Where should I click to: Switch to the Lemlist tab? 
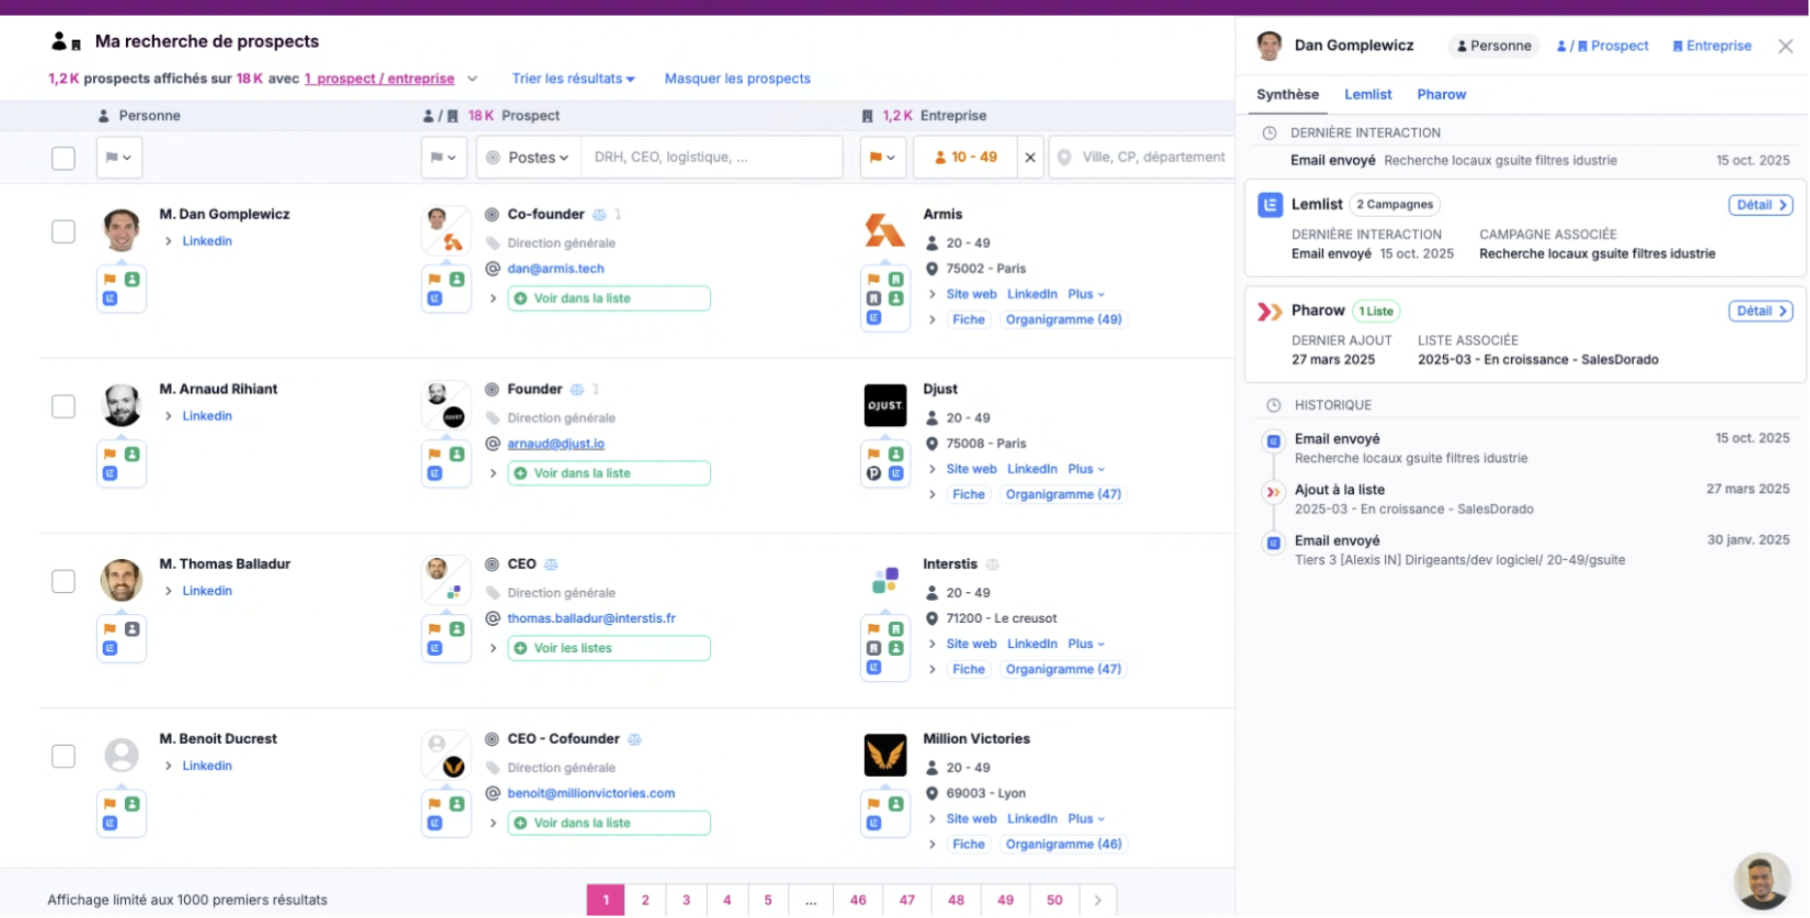[x=1367, y=94]
